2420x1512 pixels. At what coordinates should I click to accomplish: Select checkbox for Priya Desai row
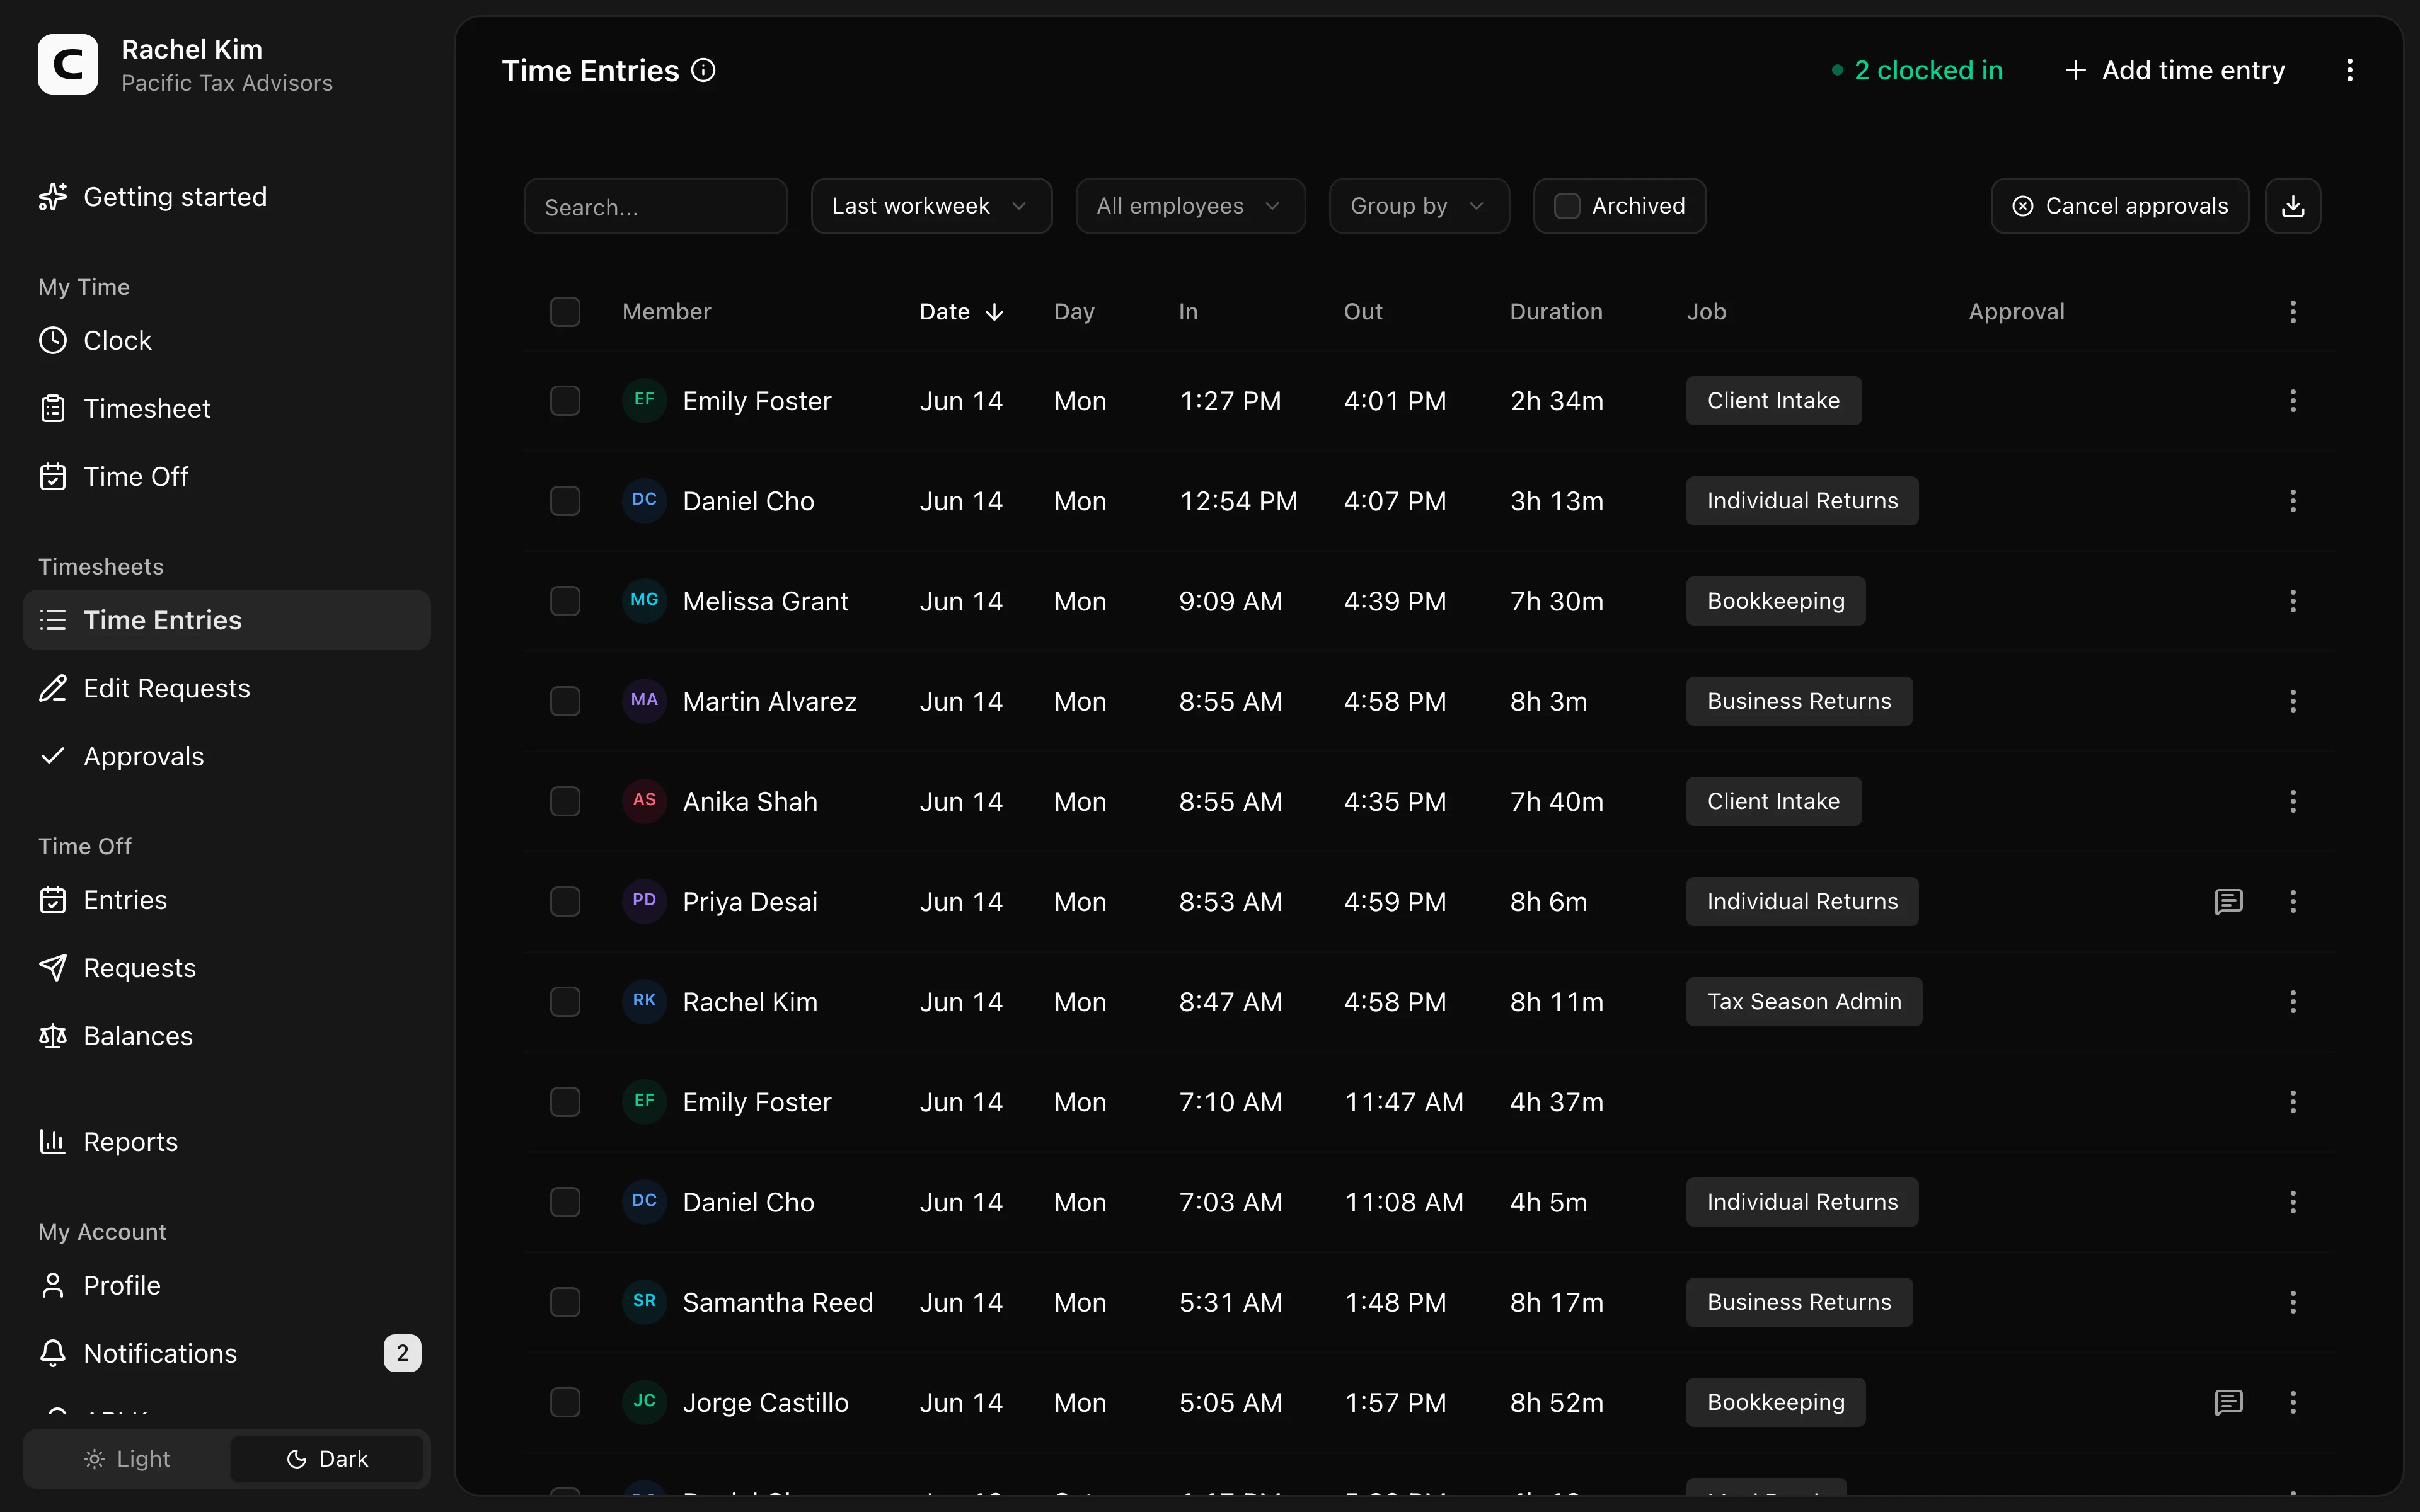pos(565,902)
